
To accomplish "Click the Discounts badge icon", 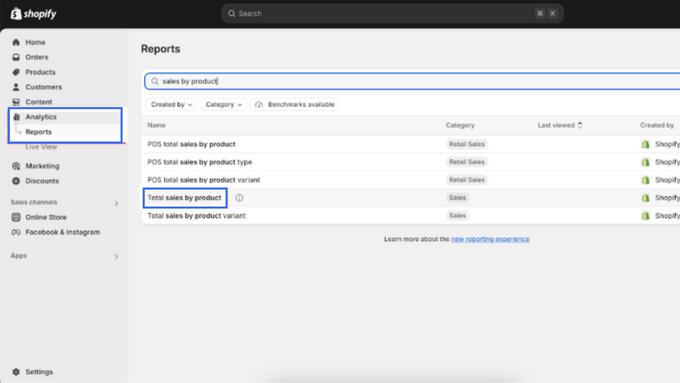I will tap(16, 181).
